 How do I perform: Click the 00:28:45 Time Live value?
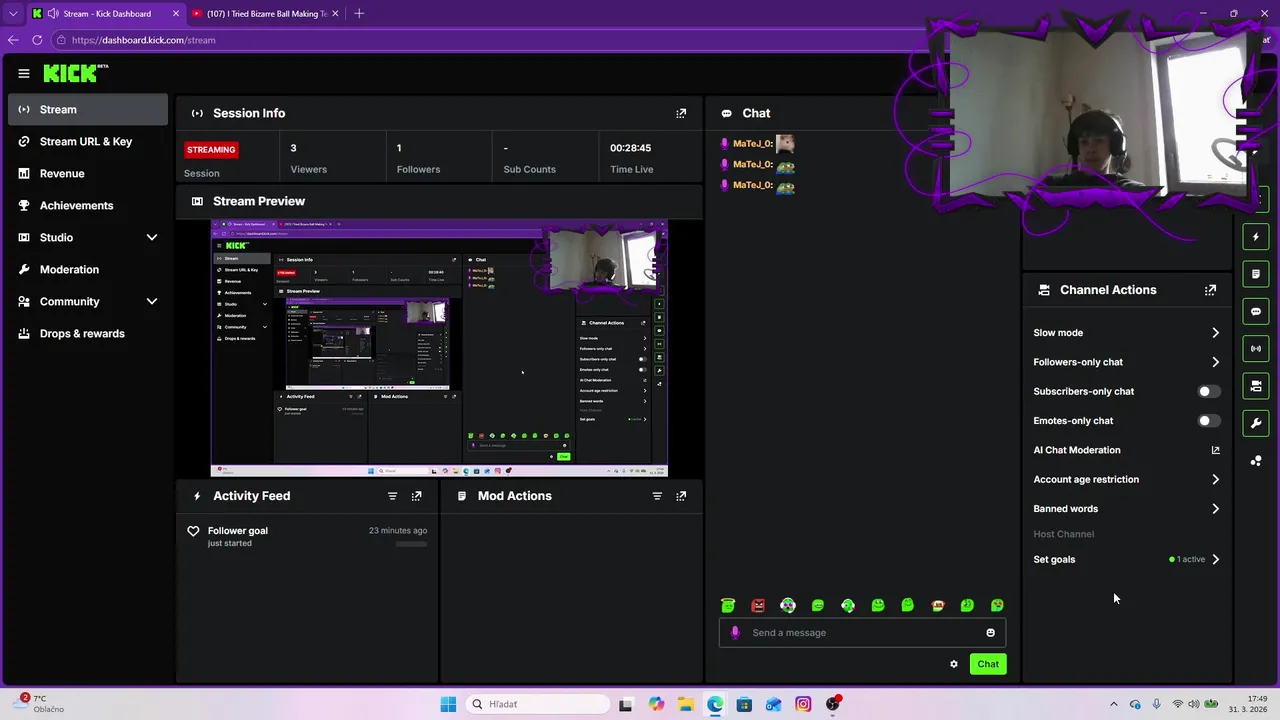click(631, 148)
